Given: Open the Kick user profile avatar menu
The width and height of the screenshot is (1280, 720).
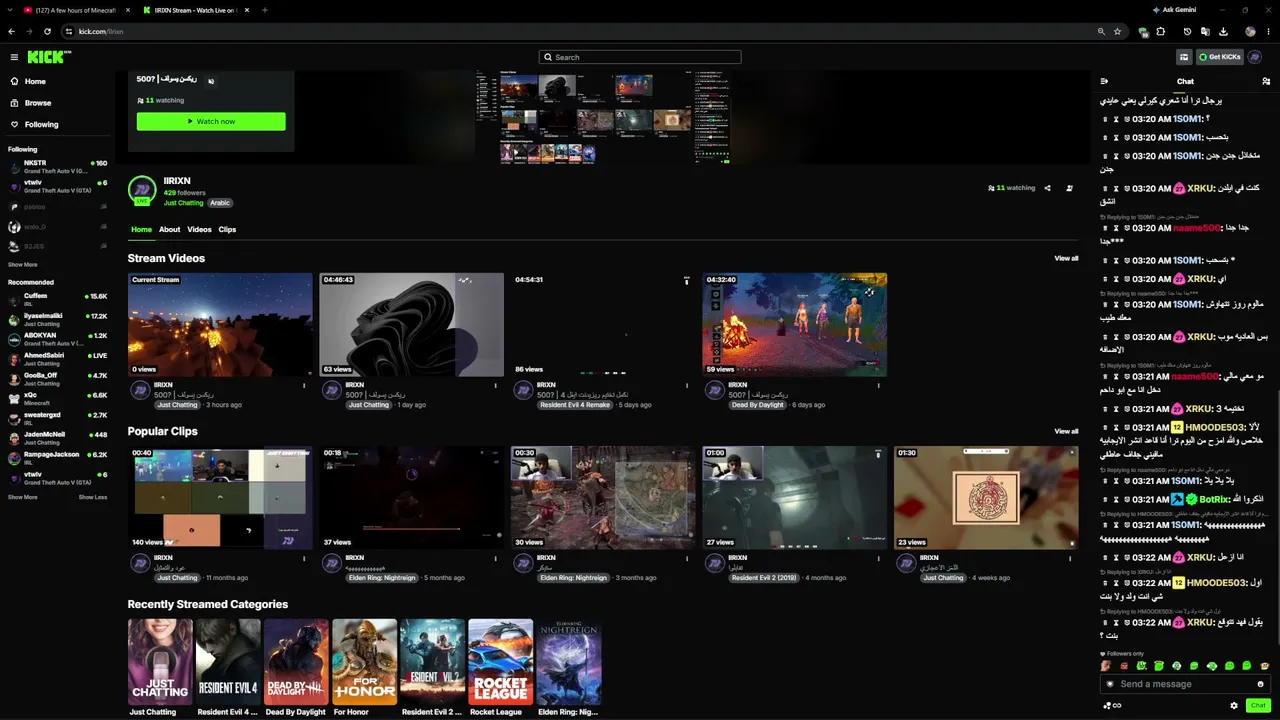Looking at the screenshot, I should point(1255,57).
